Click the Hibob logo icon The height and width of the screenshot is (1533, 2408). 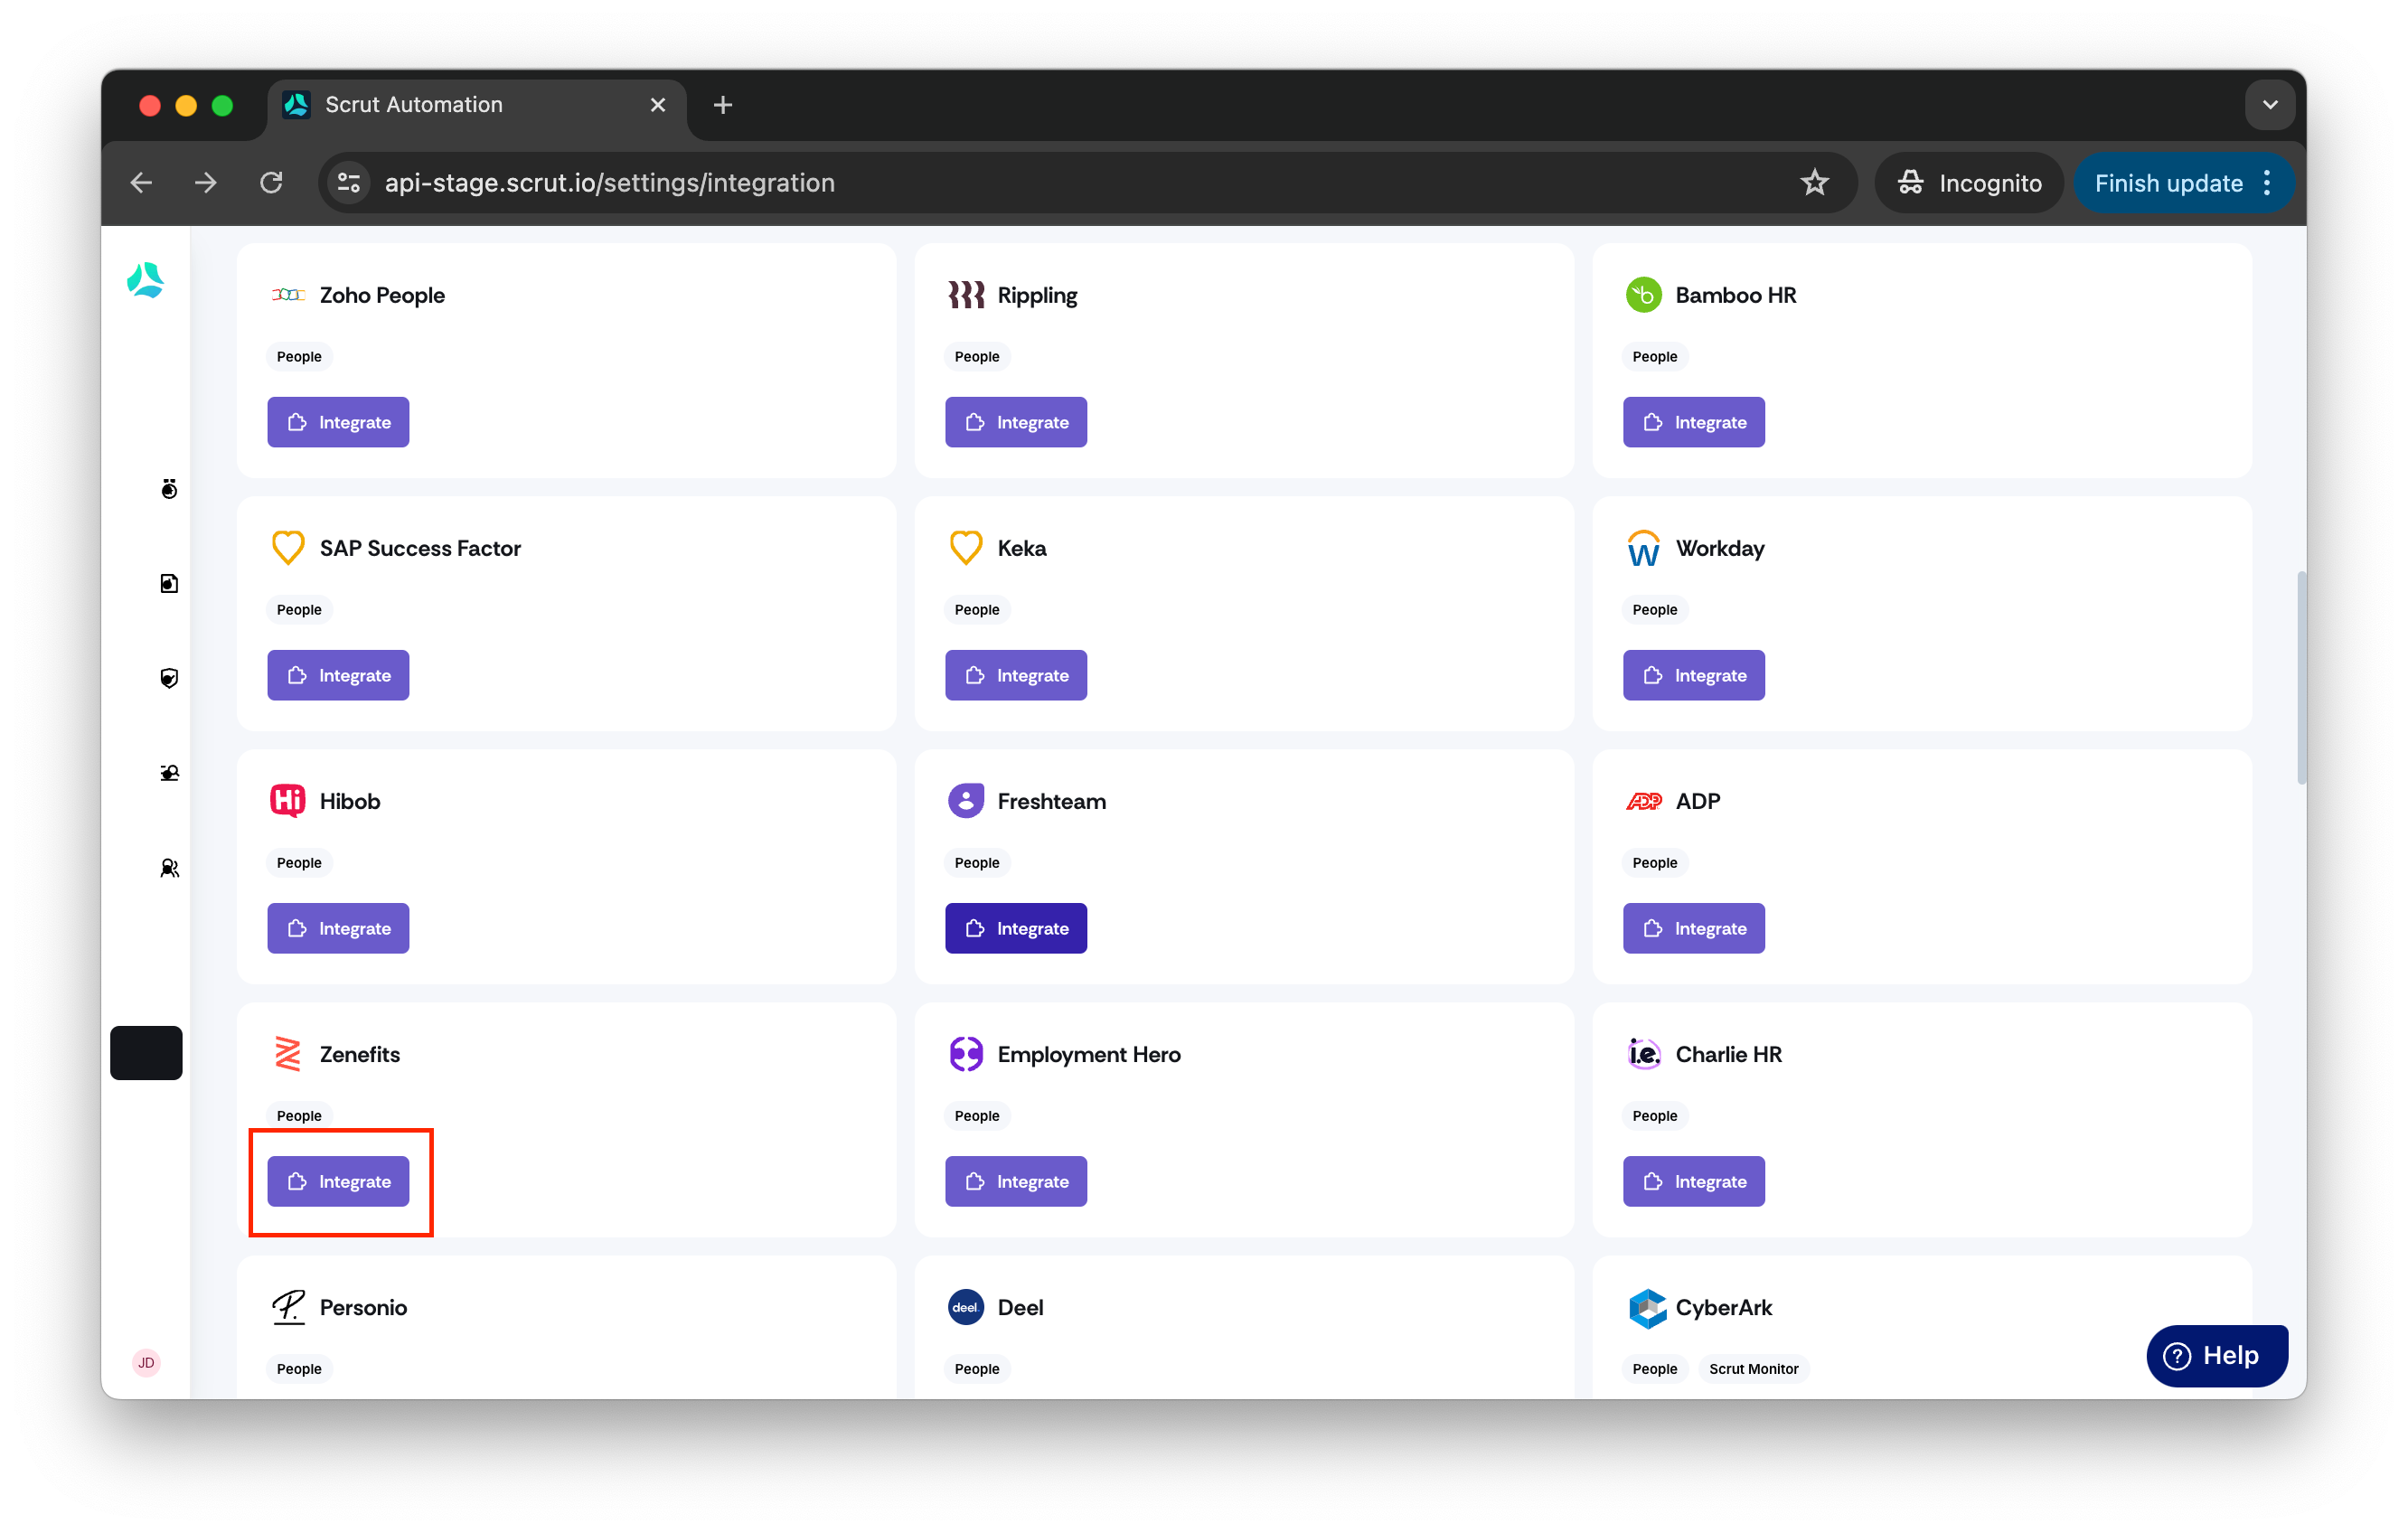(x=288, y=801)
